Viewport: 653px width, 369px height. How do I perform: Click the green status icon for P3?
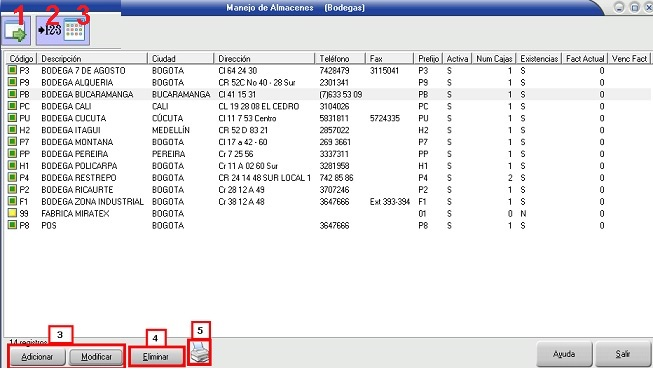[x=12, y=70]
